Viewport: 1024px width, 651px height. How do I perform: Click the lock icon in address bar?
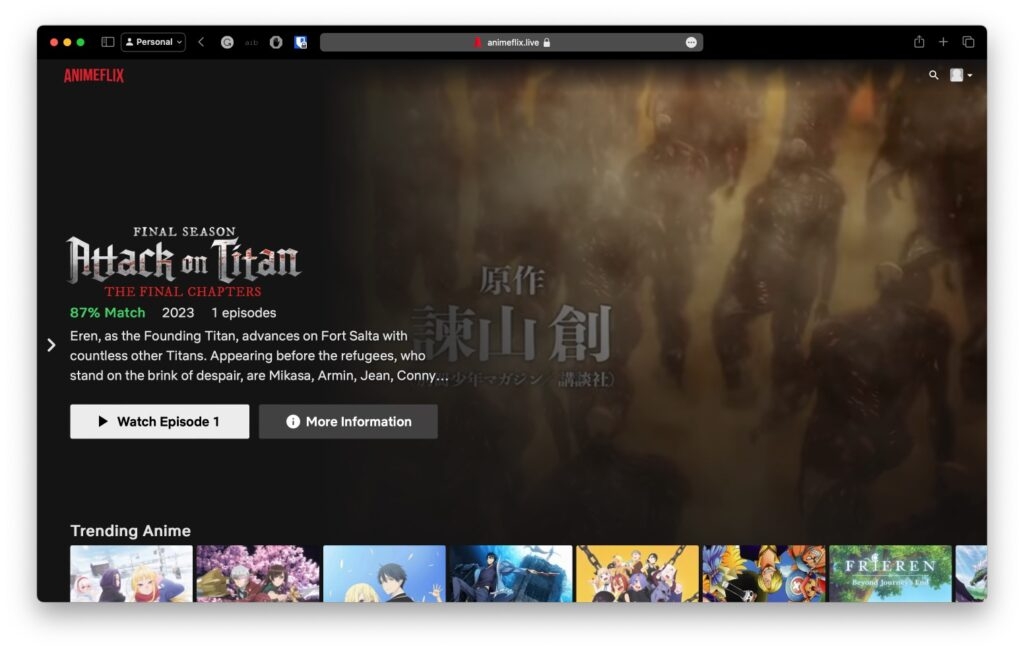click(547, 42)
